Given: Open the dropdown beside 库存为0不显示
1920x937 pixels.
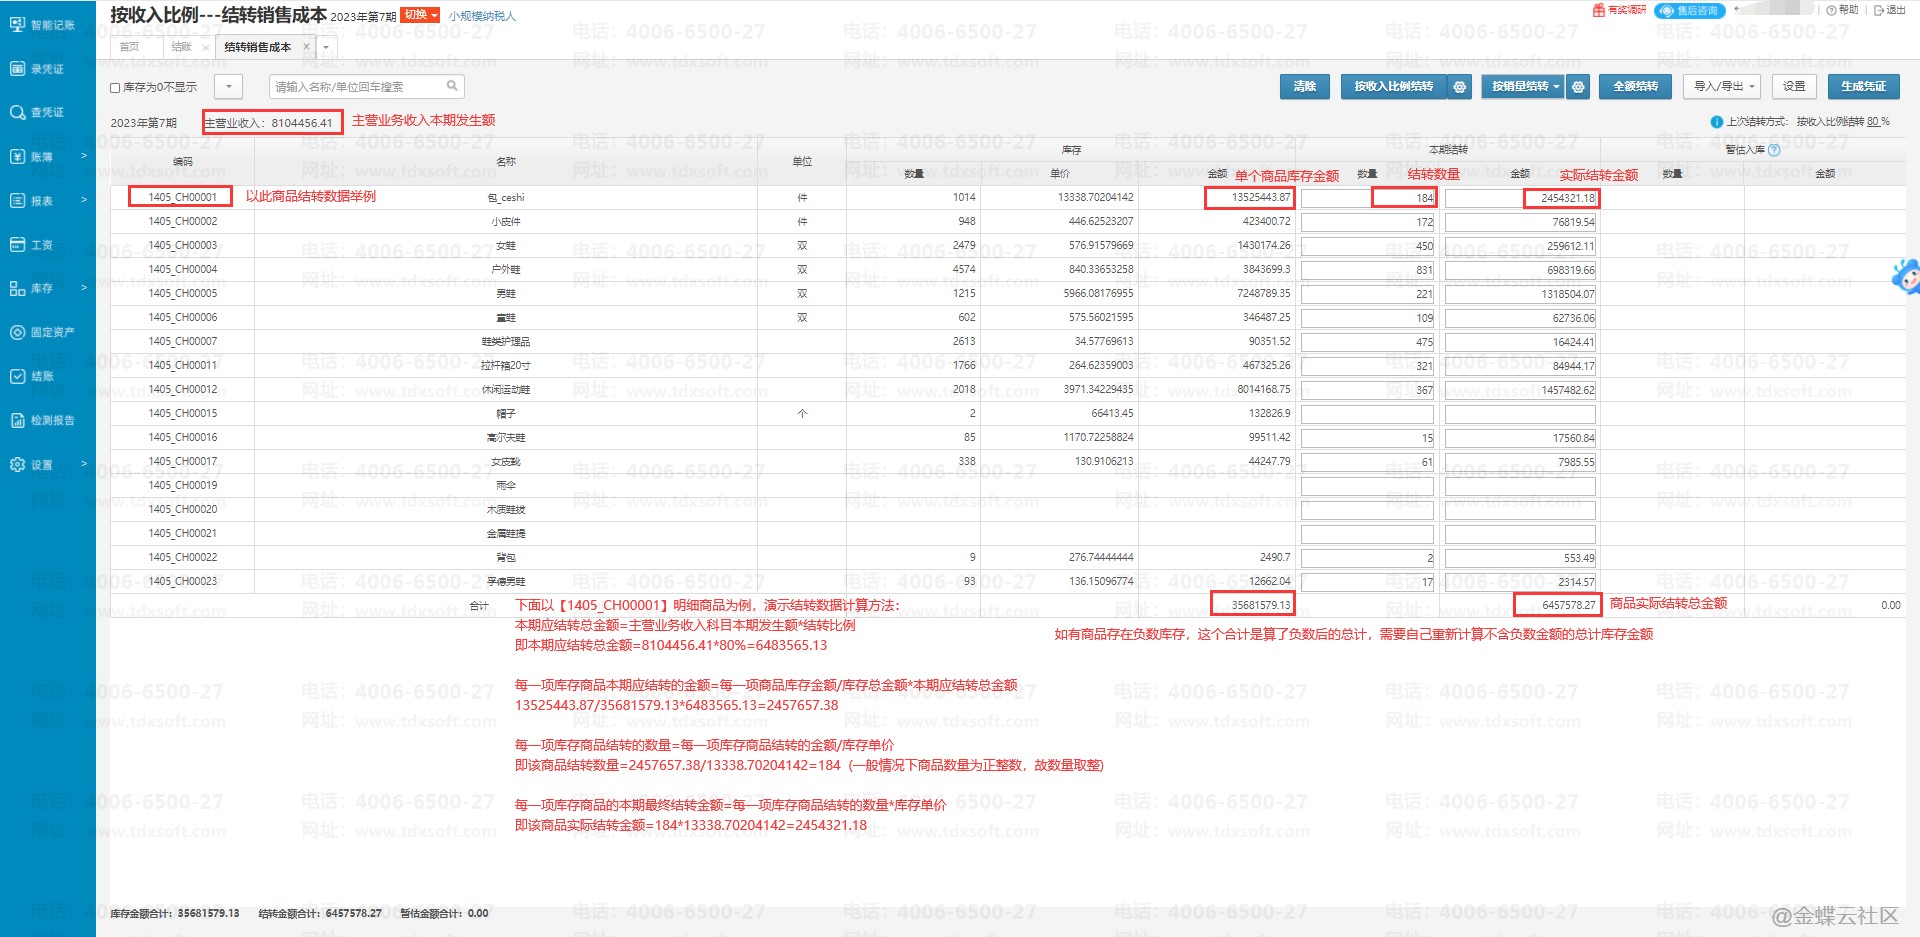Looking at the screenshot, I should pyautogui.click(x=229, y=87).
